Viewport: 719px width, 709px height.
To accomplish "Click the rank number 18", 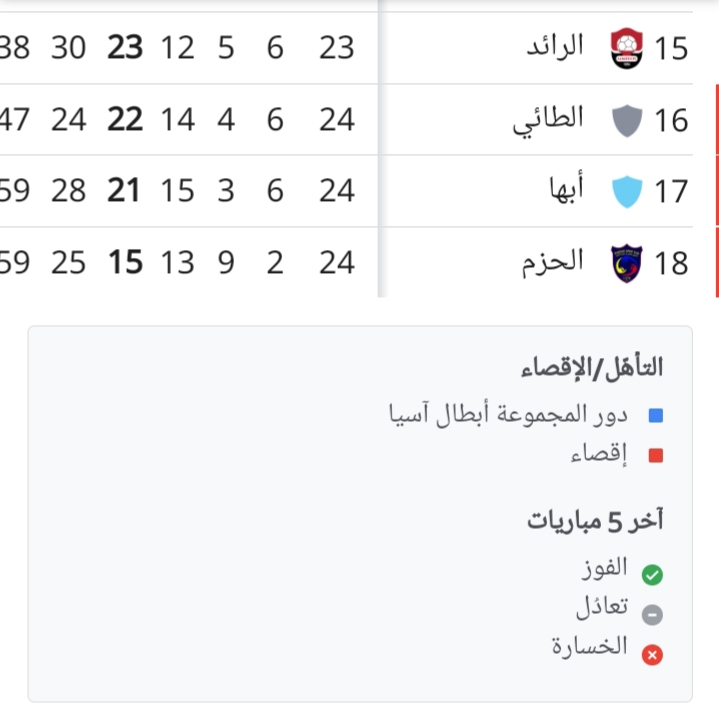I will point(672,264).
